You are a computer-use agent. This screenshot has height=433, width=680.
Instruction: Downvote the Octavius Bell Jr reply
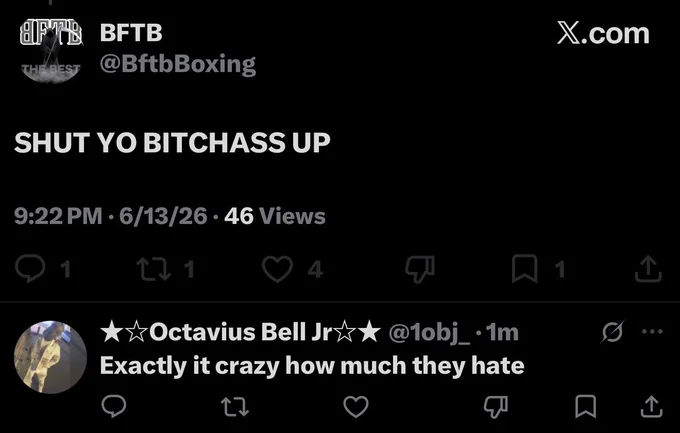tap(496, 407)
